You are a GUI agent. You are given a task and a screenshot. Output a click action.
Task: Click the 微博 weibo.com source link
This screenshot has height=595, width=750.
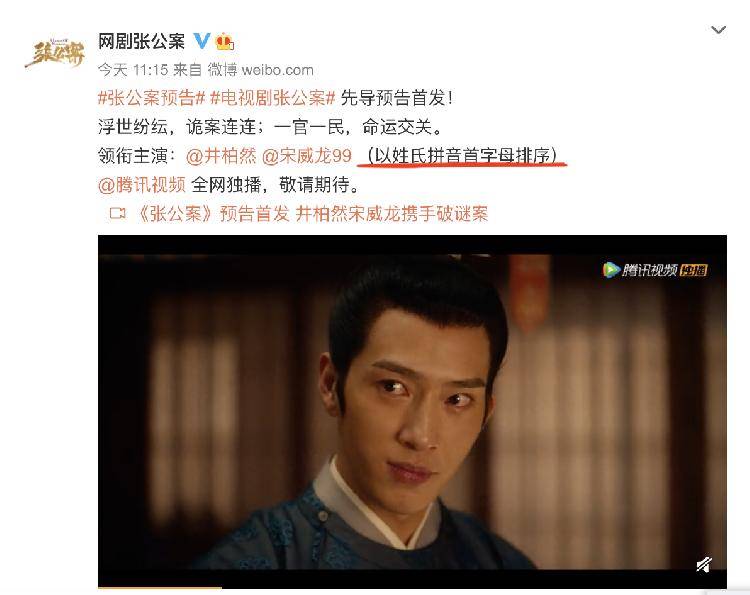(x=261, y=70)
